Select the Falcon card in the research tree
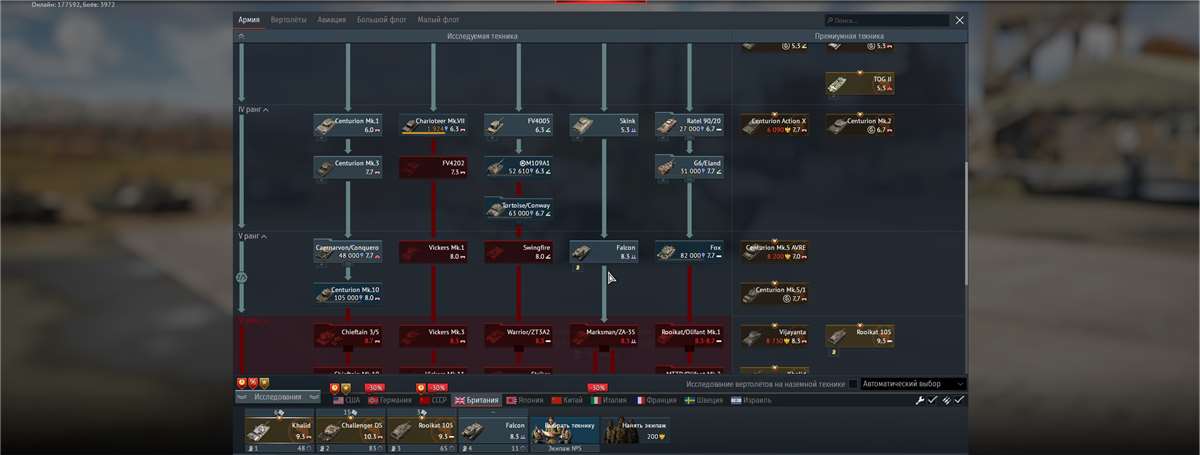 604,252
